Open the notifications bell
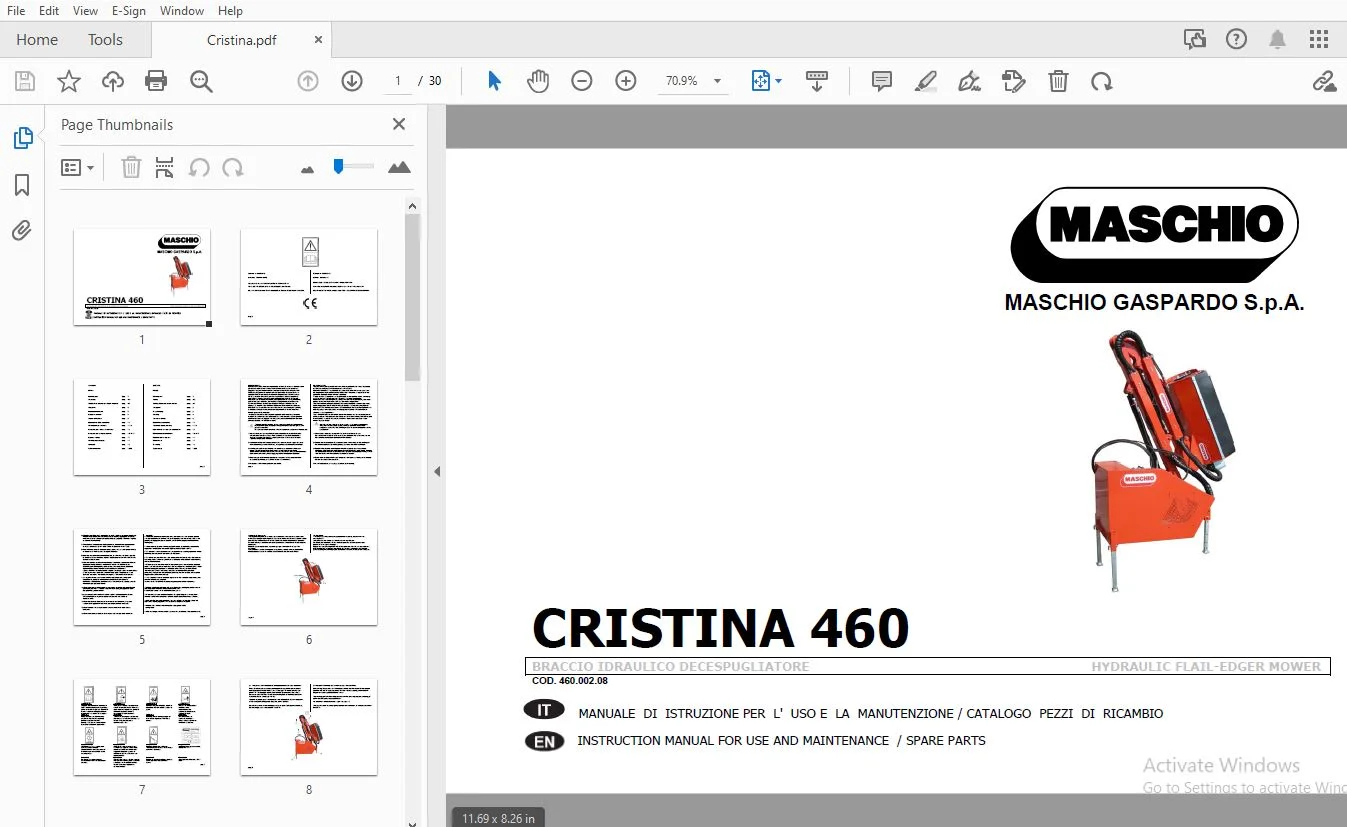The width and height of the screenshot is (1347, 827). tap(1277, 40)
